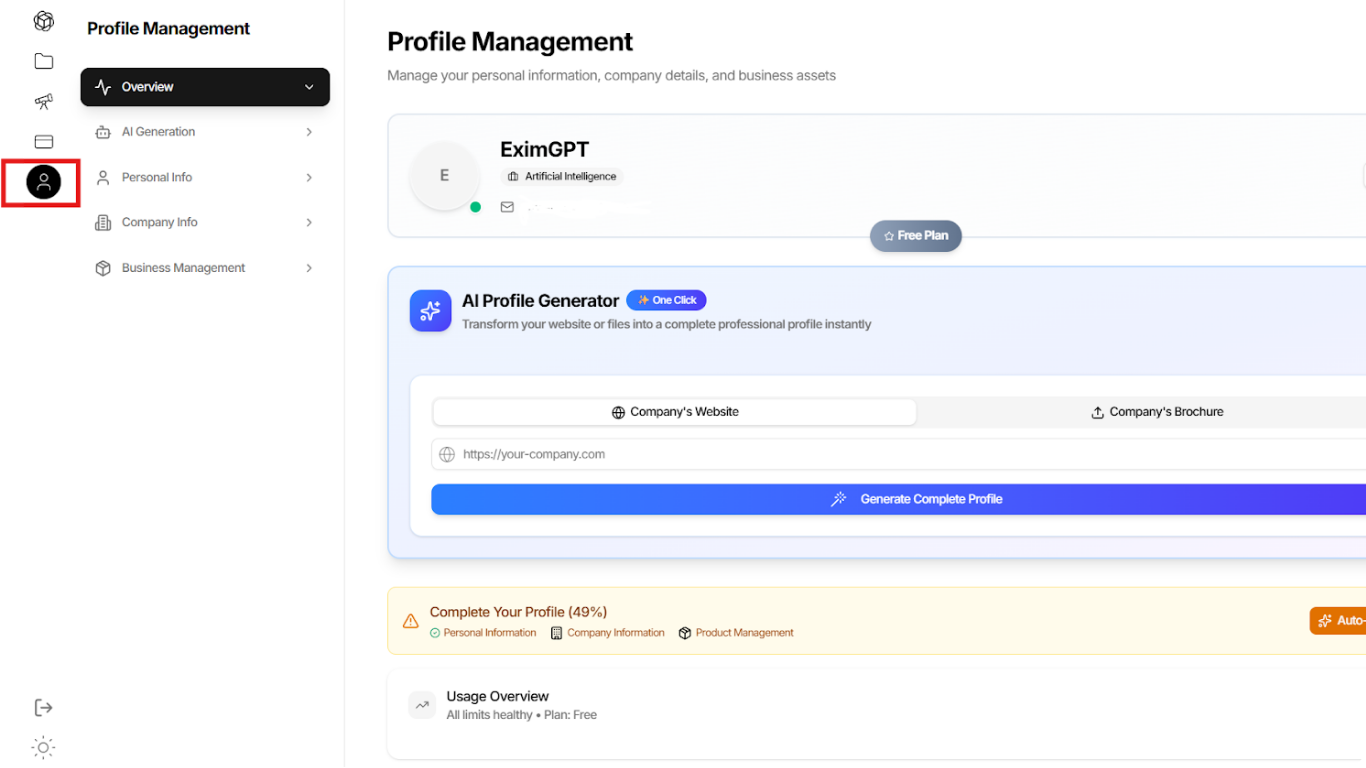The image size is (1366, 768).
Task: Toggle the light/dark theme sun icon
Action: tap(43, 747)
